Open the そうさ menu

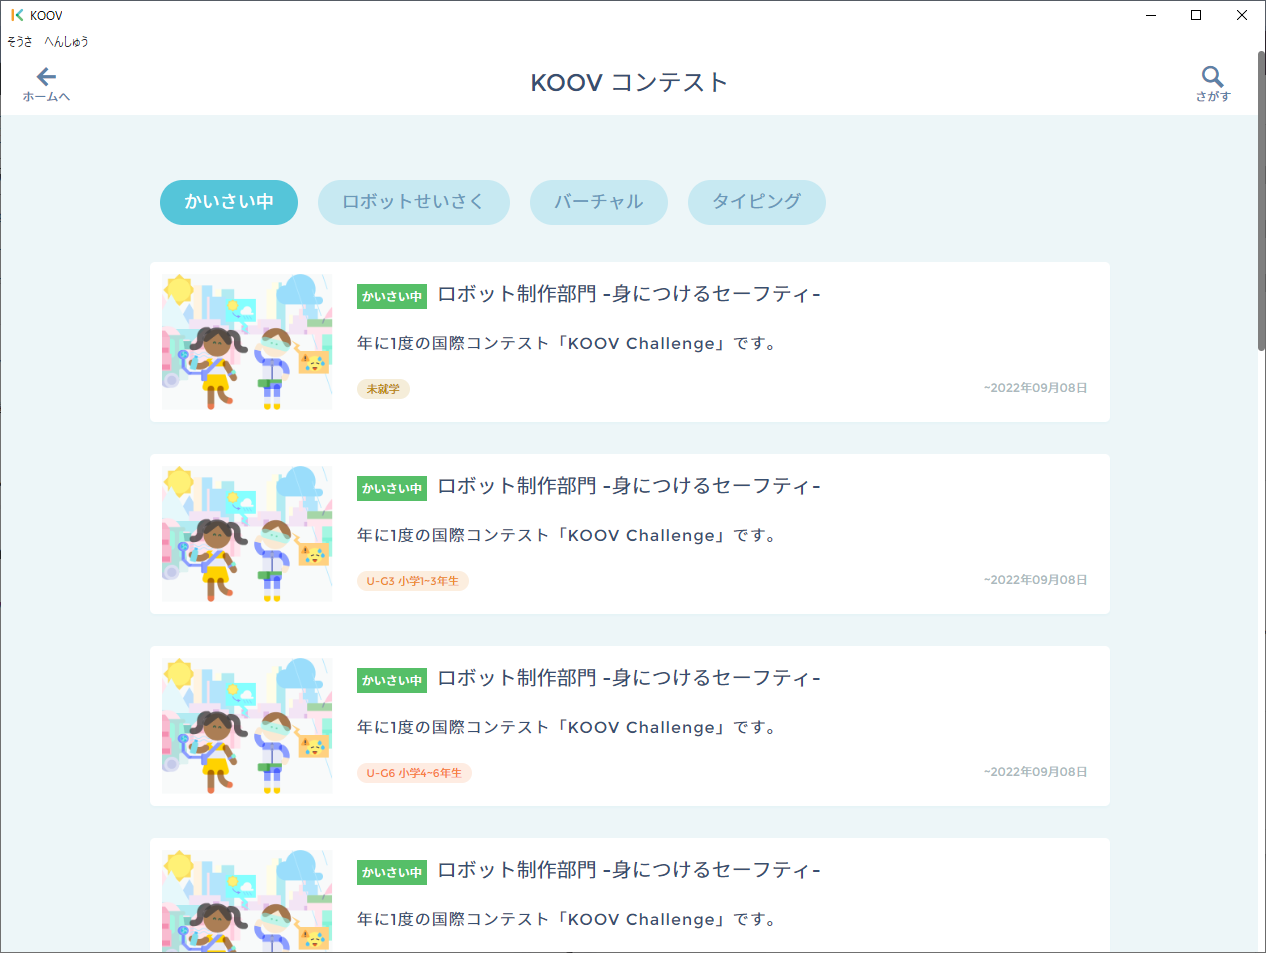tap(19, 41)
